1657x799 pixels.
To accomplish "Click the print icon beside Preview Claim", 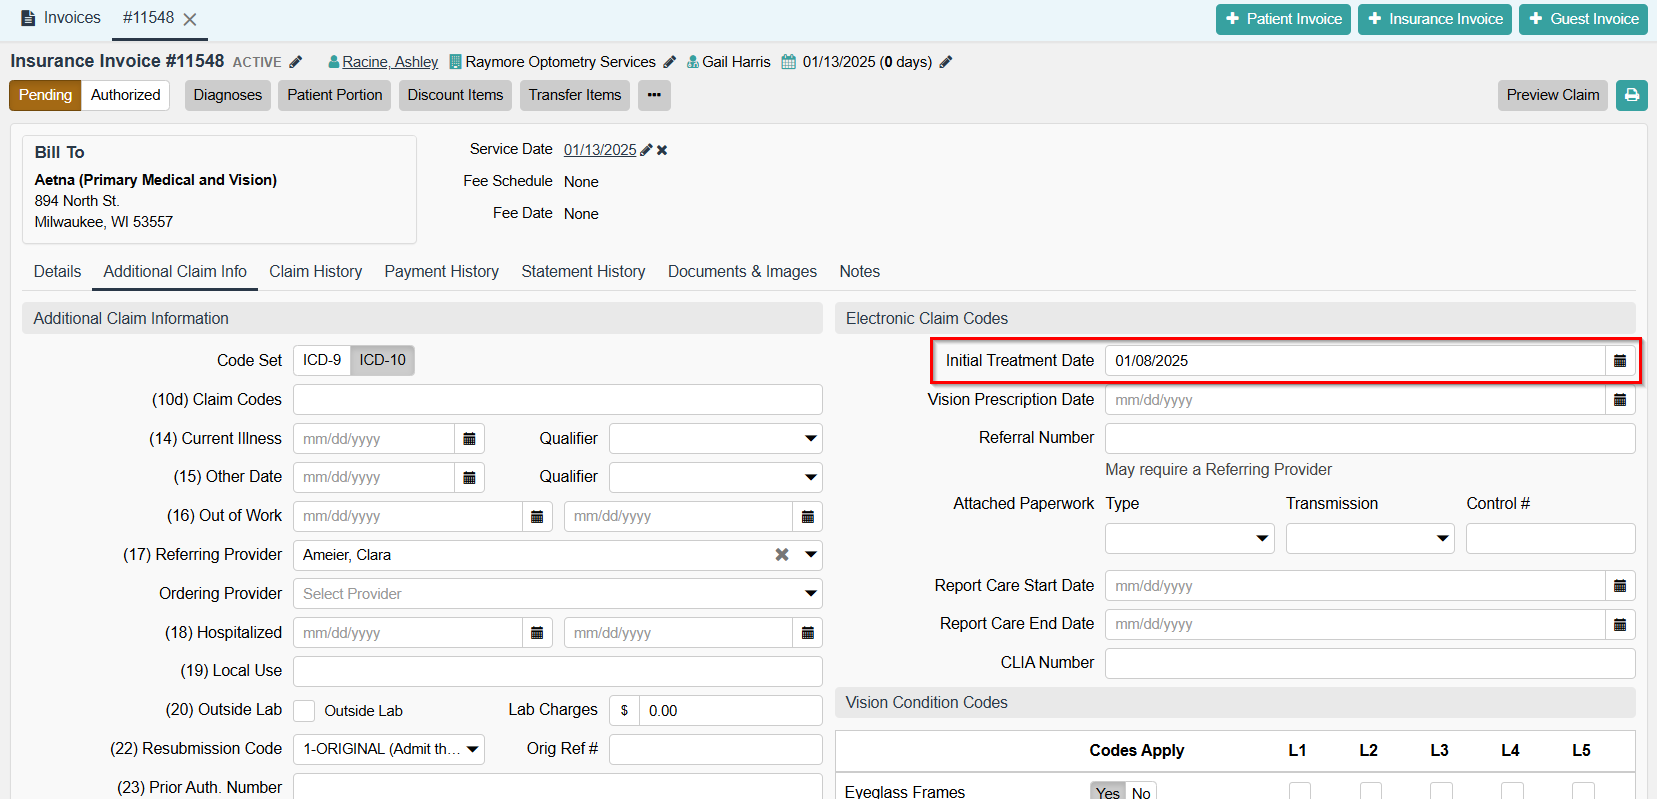I will coord(1631,95).
